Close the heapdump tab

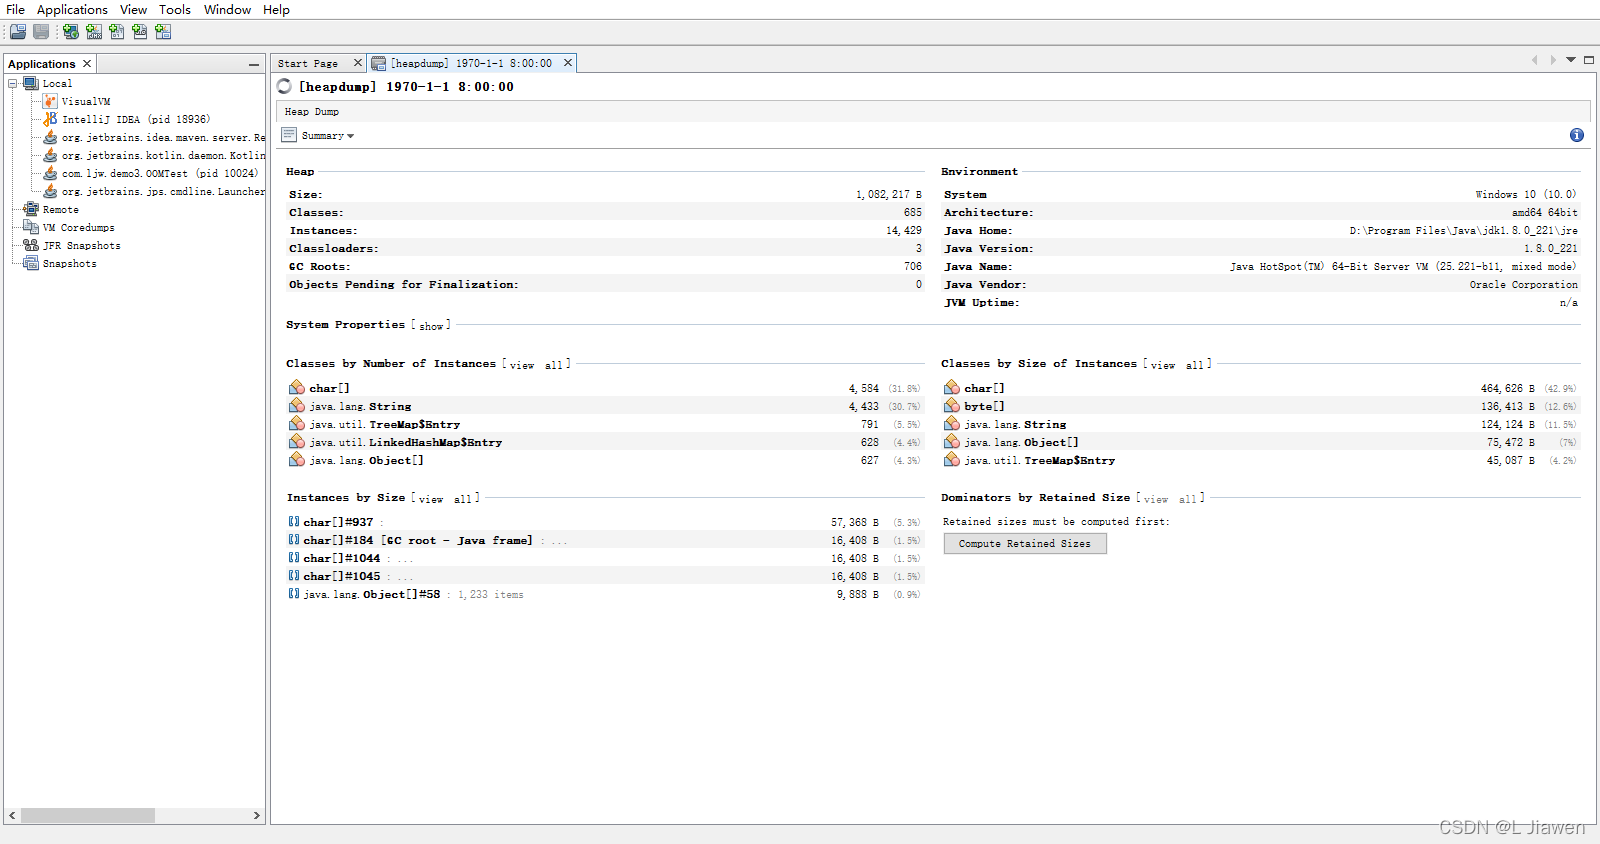pyautogui.click(x=568, y=63)
